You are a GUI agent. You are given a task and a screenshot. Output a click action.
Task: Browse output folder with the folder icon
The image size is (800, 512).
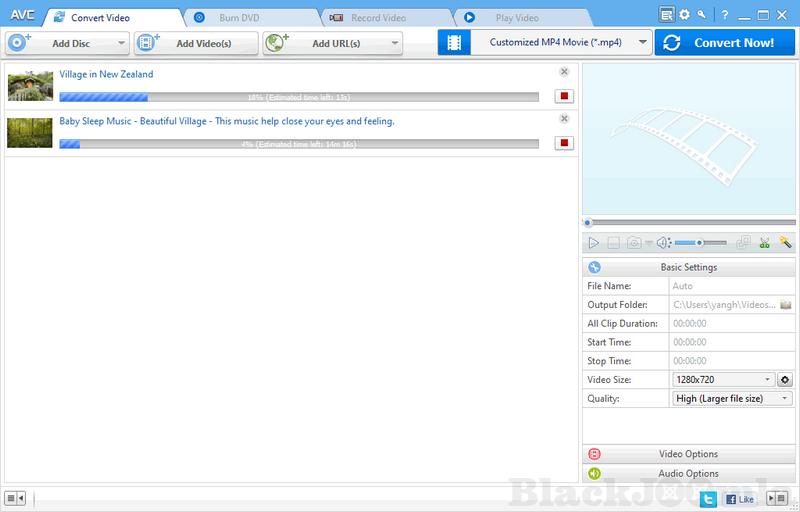(787, 304)
